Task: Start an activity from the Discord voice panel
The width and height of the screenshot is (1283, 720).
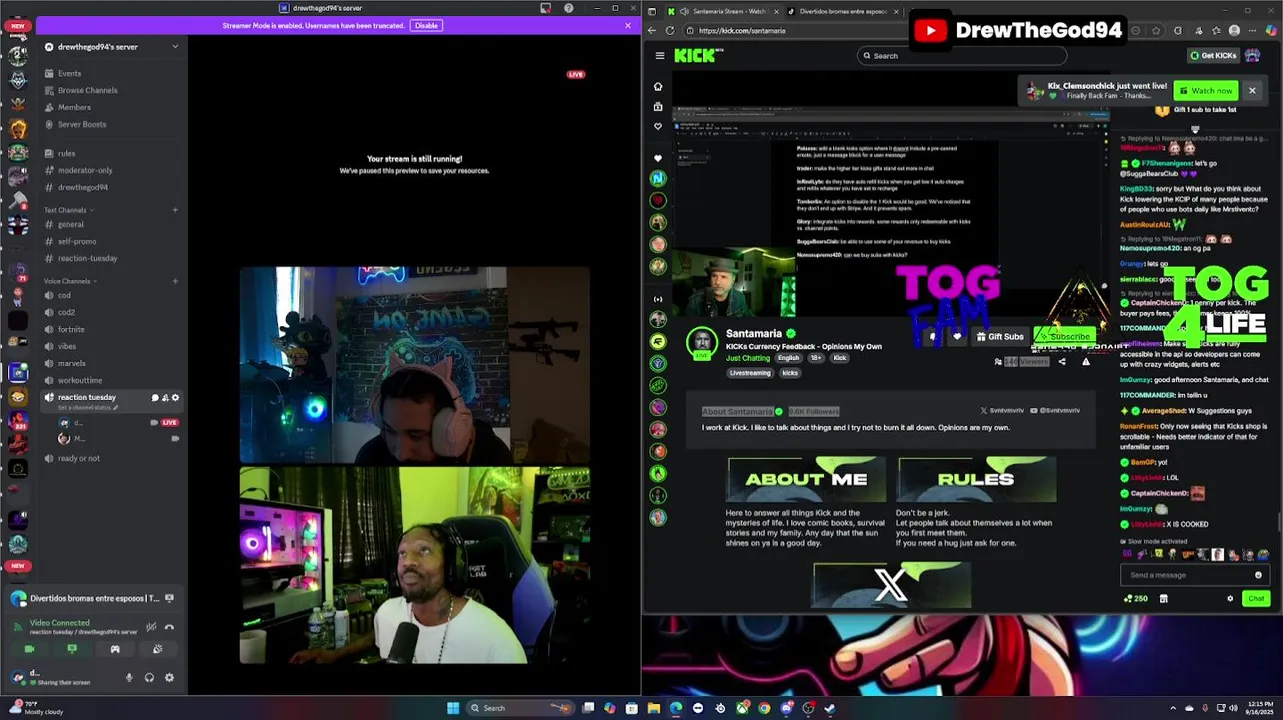Action: pos(115,649)
